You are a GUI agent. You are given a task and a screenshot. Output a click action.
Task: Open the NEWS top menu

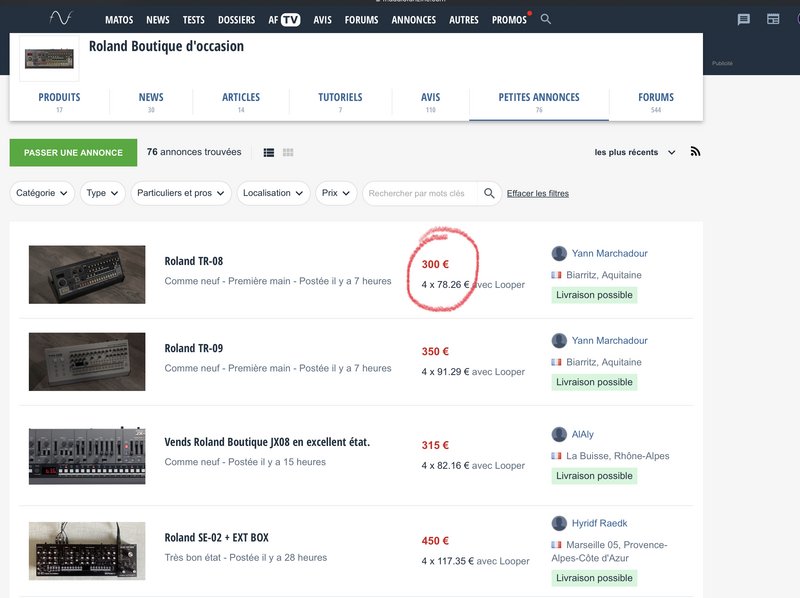pos(158,20)
